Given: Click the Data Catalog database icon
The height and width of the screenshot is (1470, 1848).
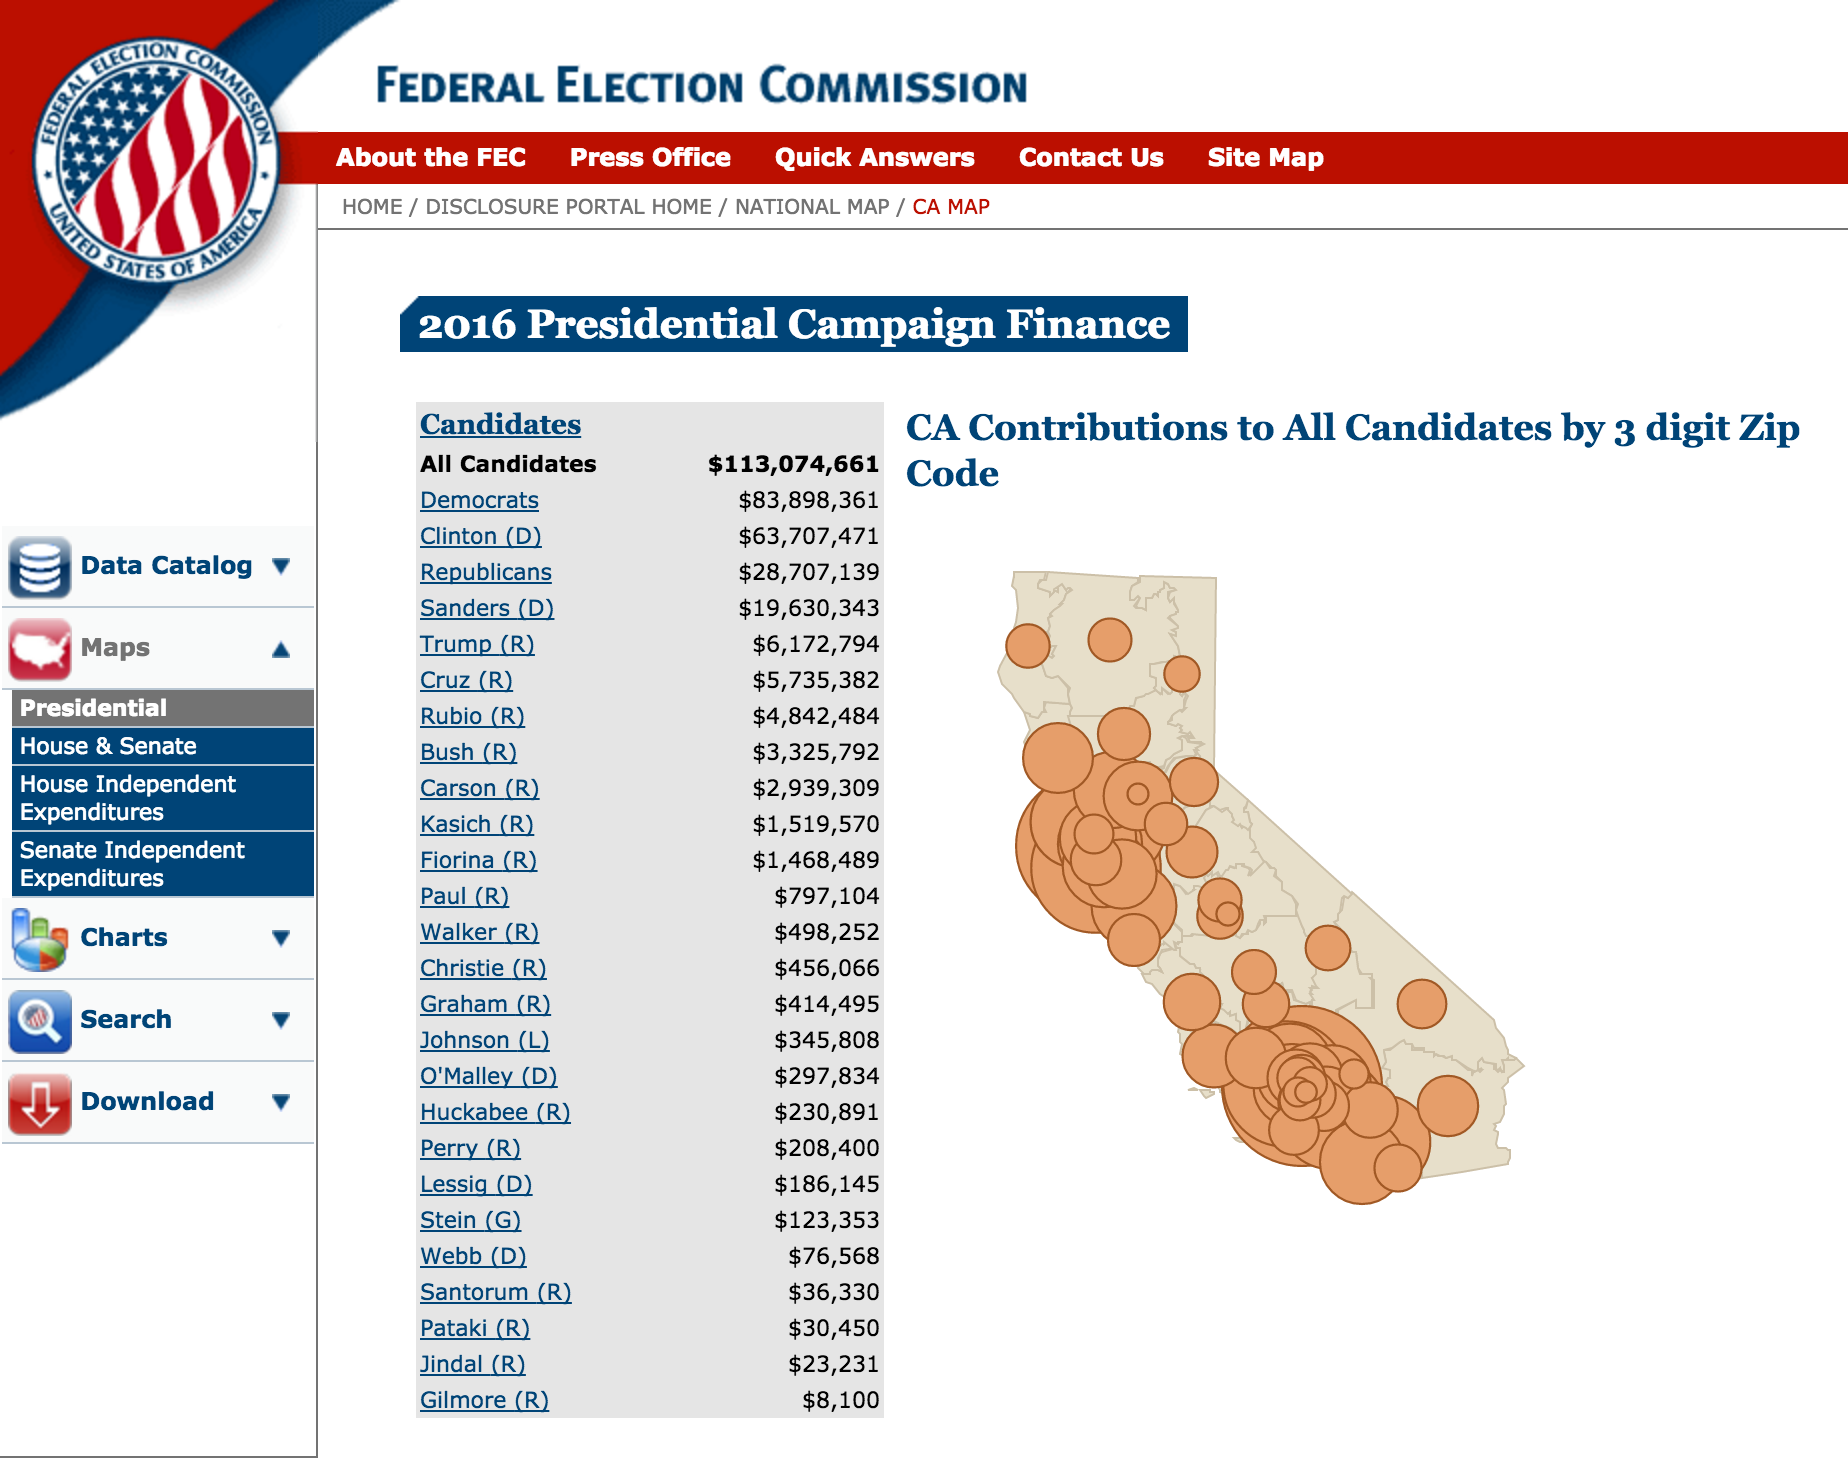Looking at the screenshot, I should (x=40, y=567).
